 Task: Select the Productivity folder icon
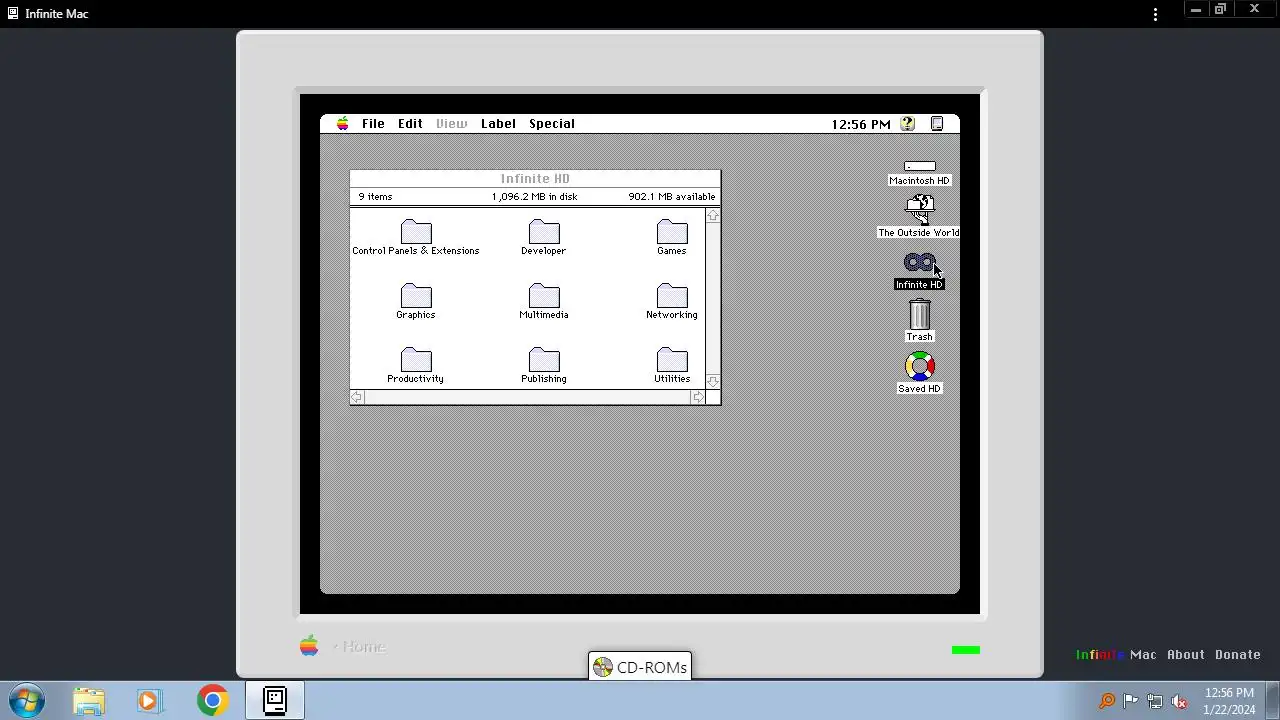click(x=416, y=360)
